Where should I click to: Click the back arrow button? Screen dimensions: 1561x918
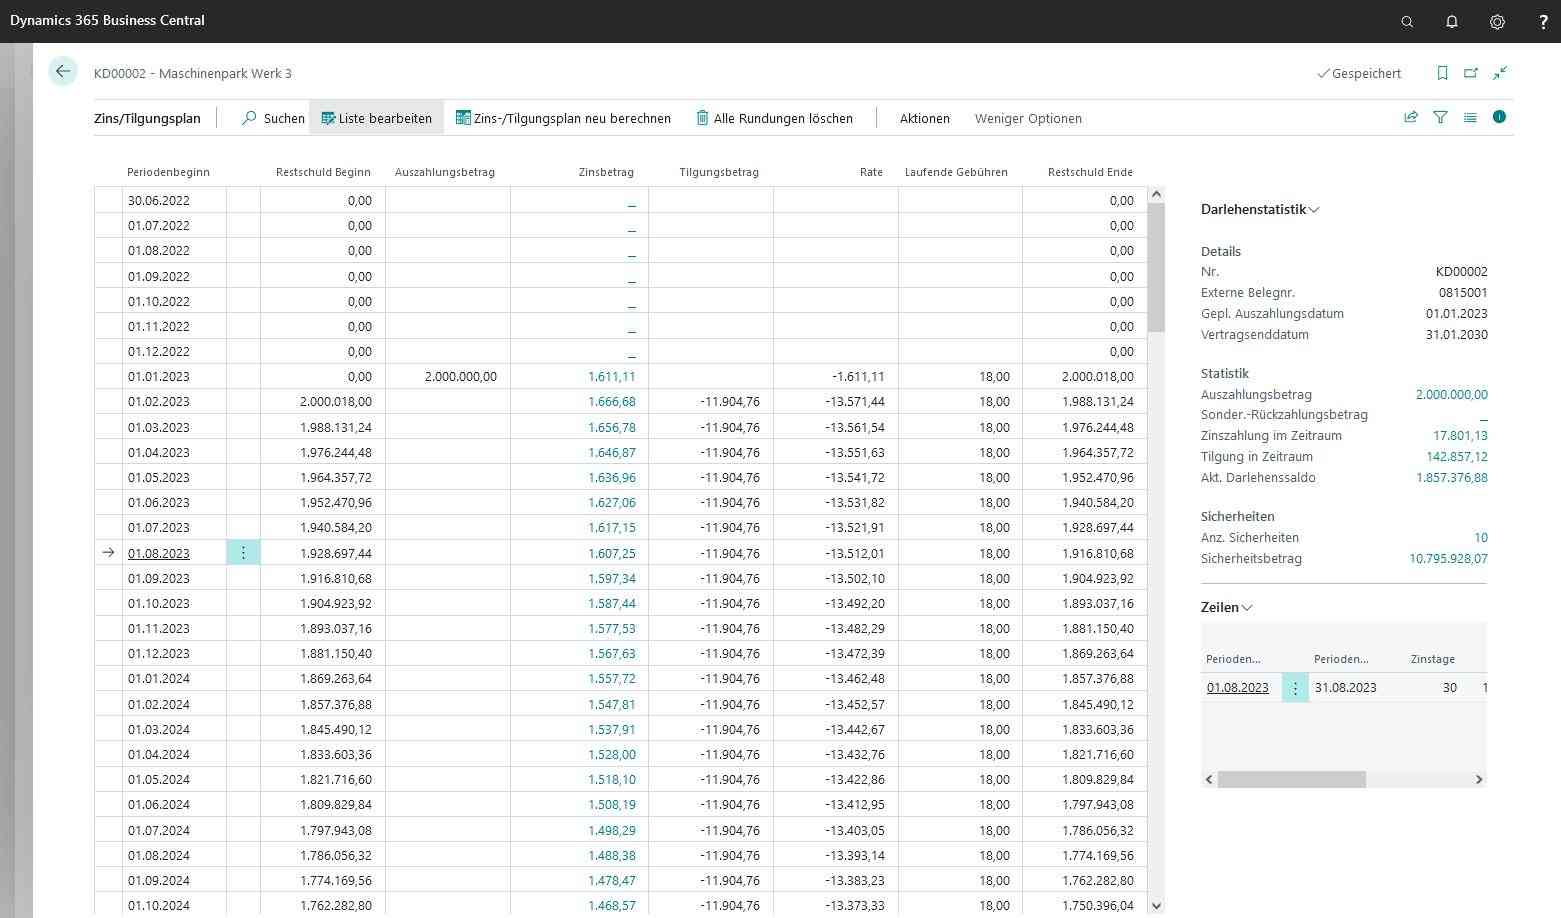(63, 72)
